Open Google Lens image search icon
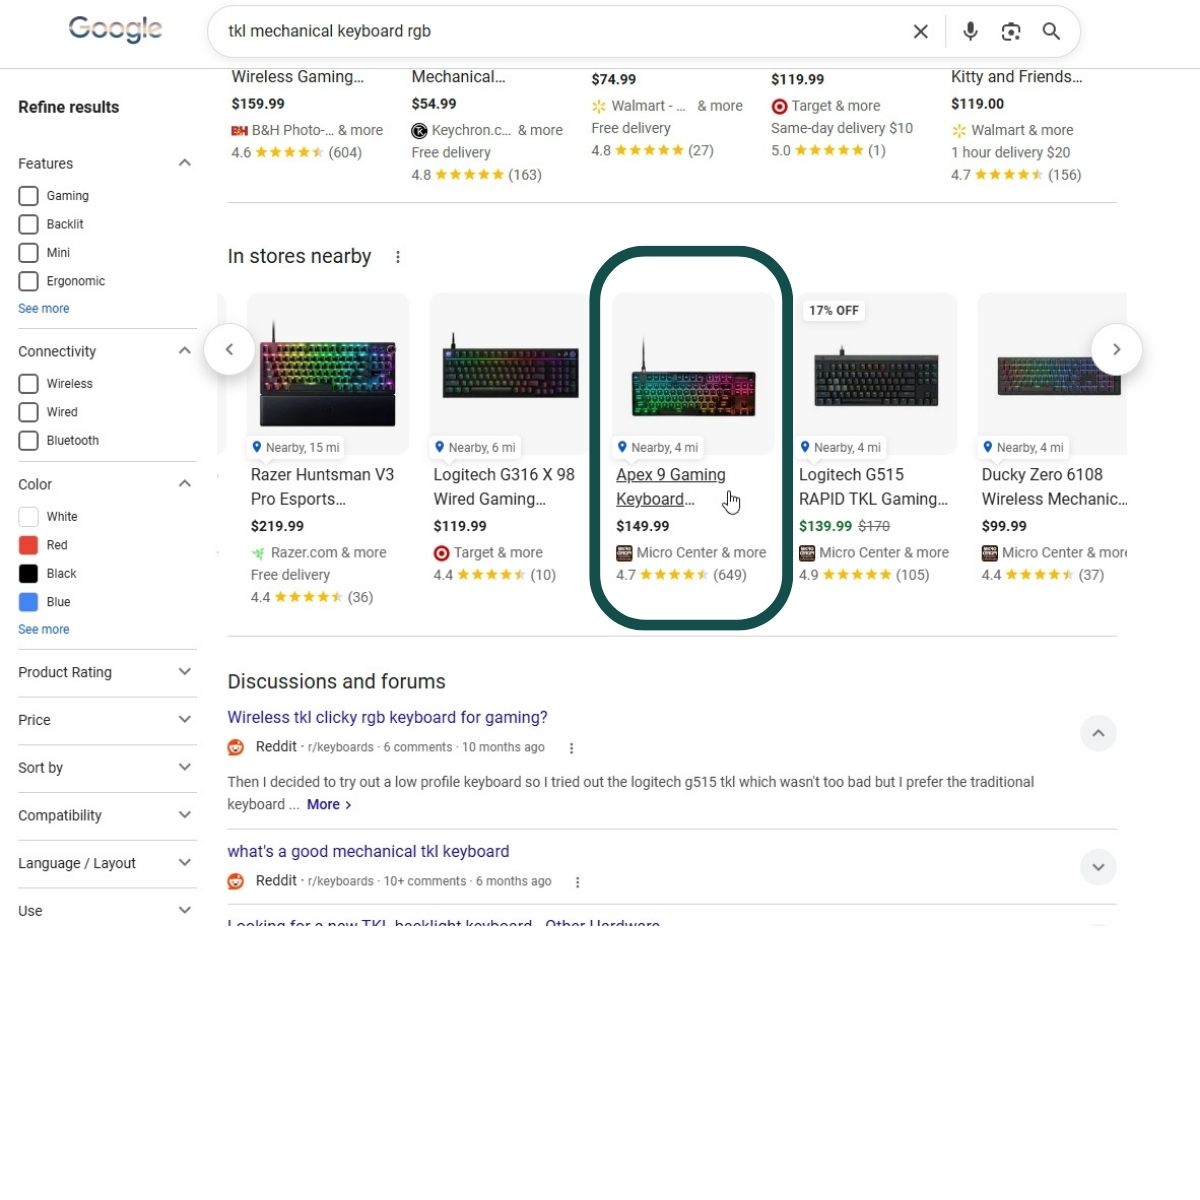Screen dimensions: 1200x1200 (x=1011, y=32)
